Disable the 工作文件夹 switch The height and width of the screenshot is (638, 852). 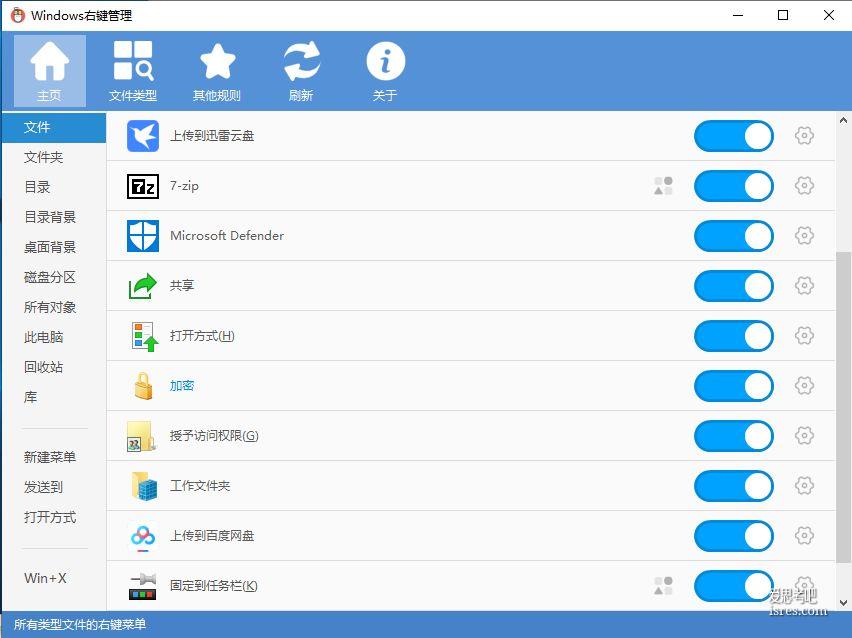tap(734, 486)
